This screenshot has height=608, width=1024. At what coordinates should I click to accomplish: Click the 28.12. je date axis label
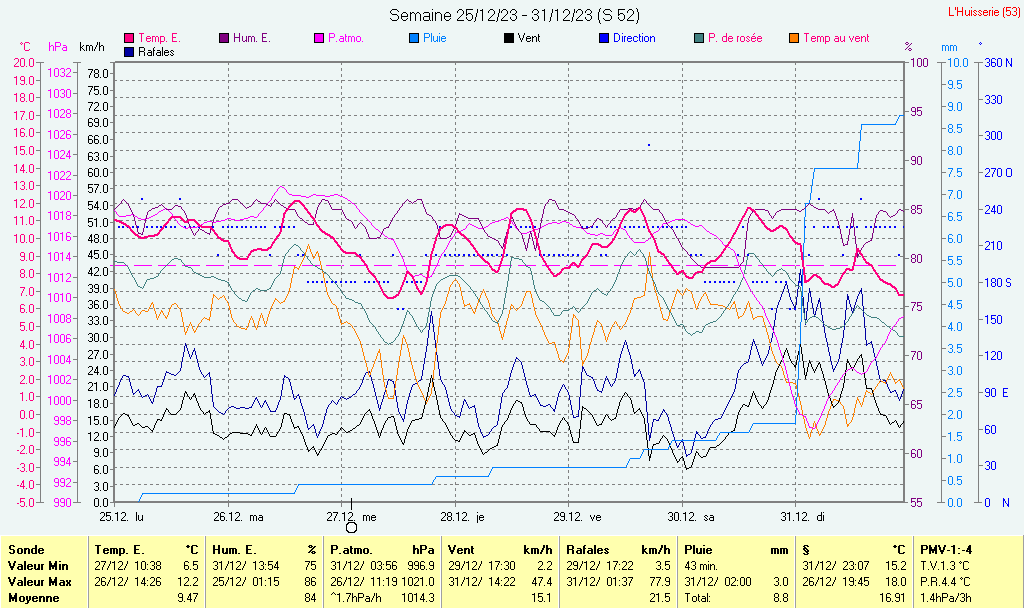(462, 517)
